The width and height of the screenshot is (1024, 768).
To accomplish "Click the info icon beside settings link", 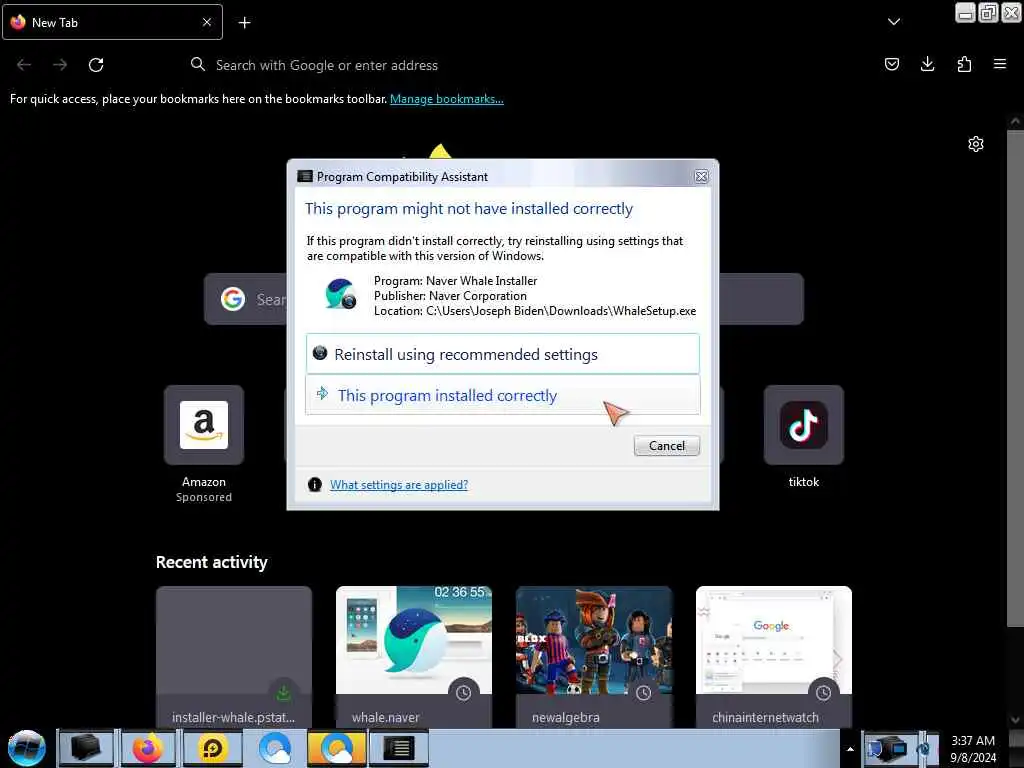I will click(315, 485).
